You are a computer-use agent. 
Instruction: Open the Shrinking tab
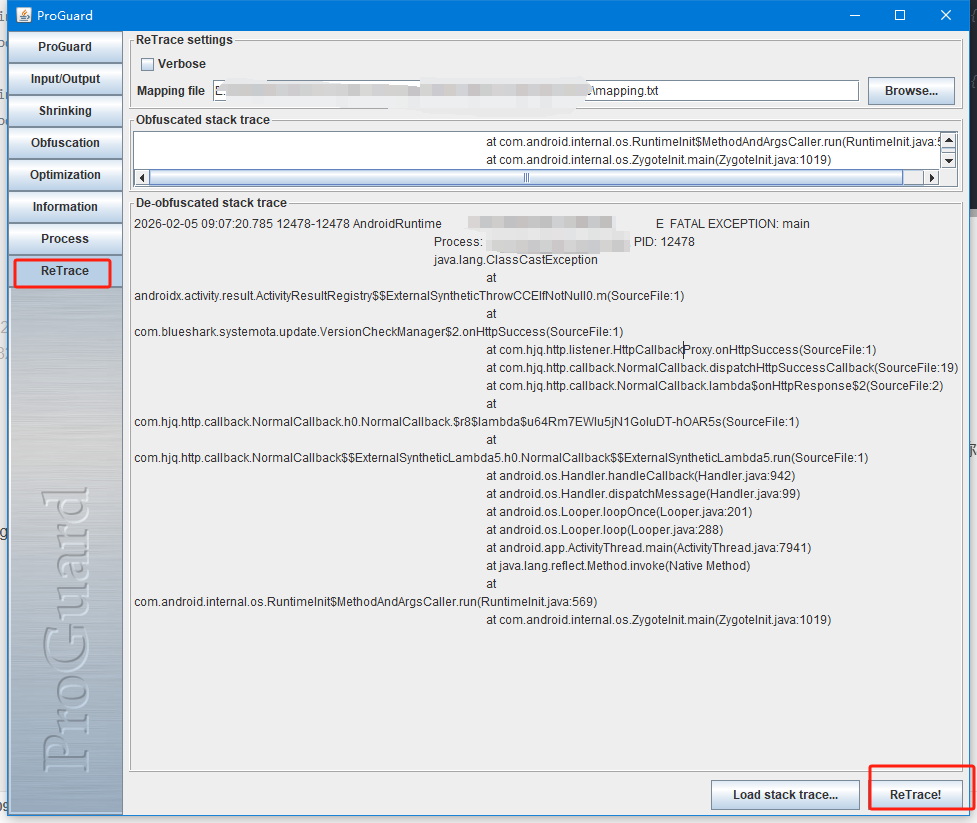pos(65,111)
